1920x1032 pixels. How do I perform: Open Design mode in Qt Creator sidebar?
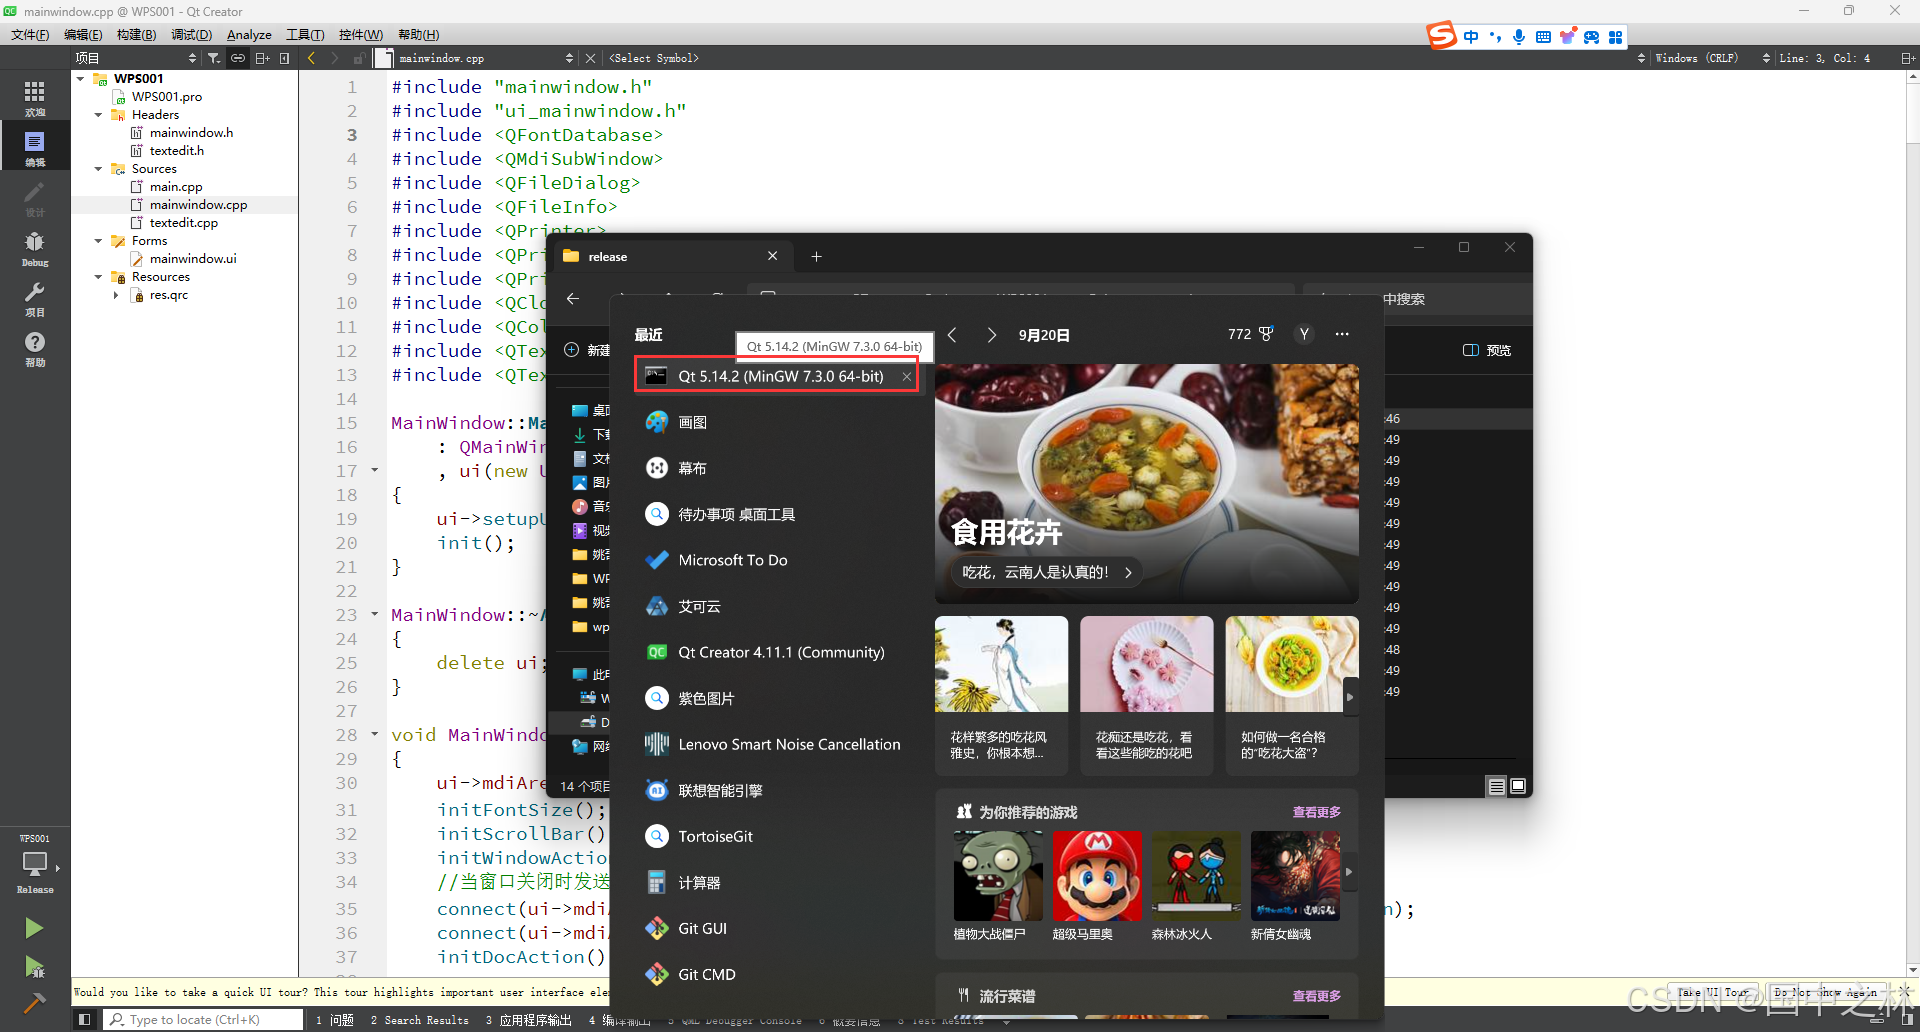[x=35, y=197]
